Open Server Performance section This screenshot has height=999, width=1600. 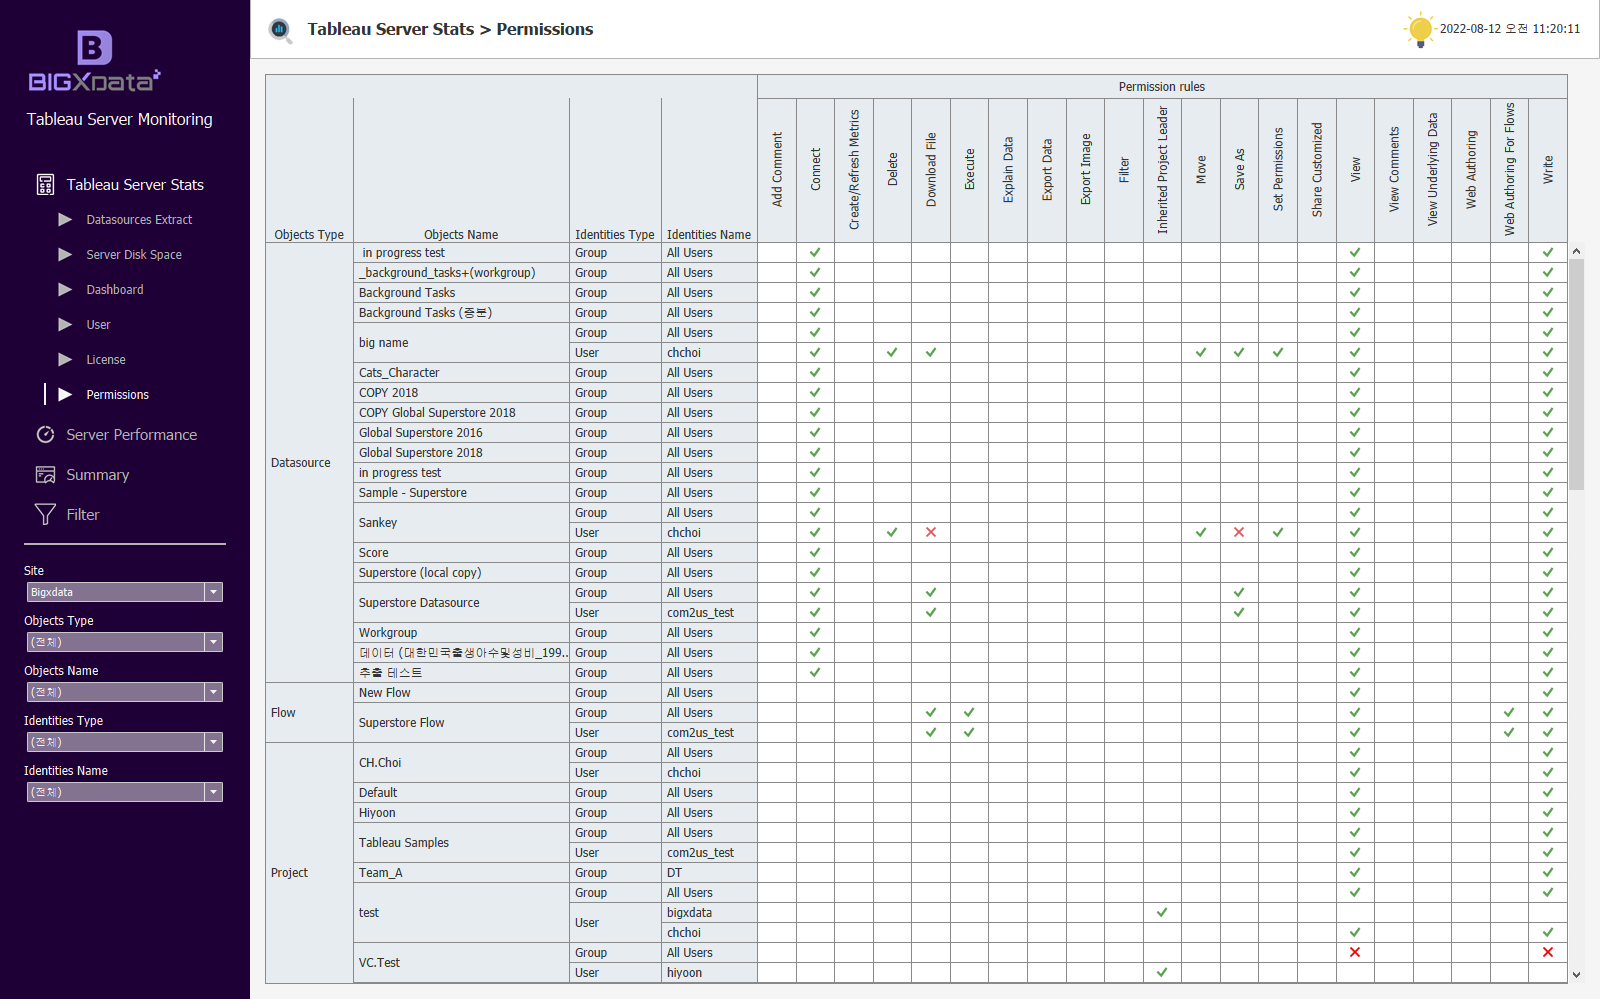(132, 434)
